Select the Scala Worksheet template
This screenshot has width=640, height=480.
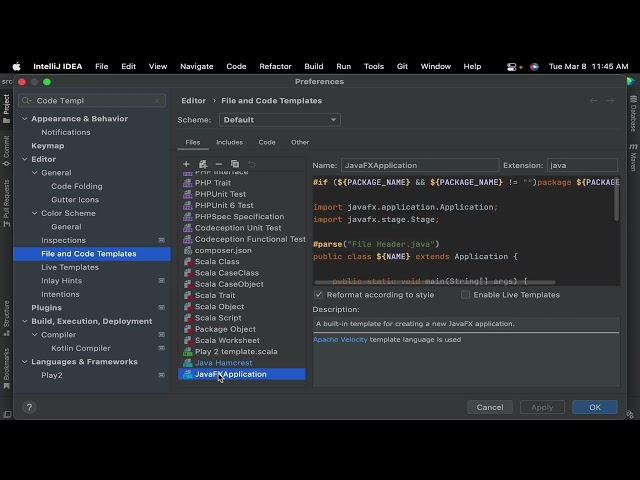coord(242,340)
